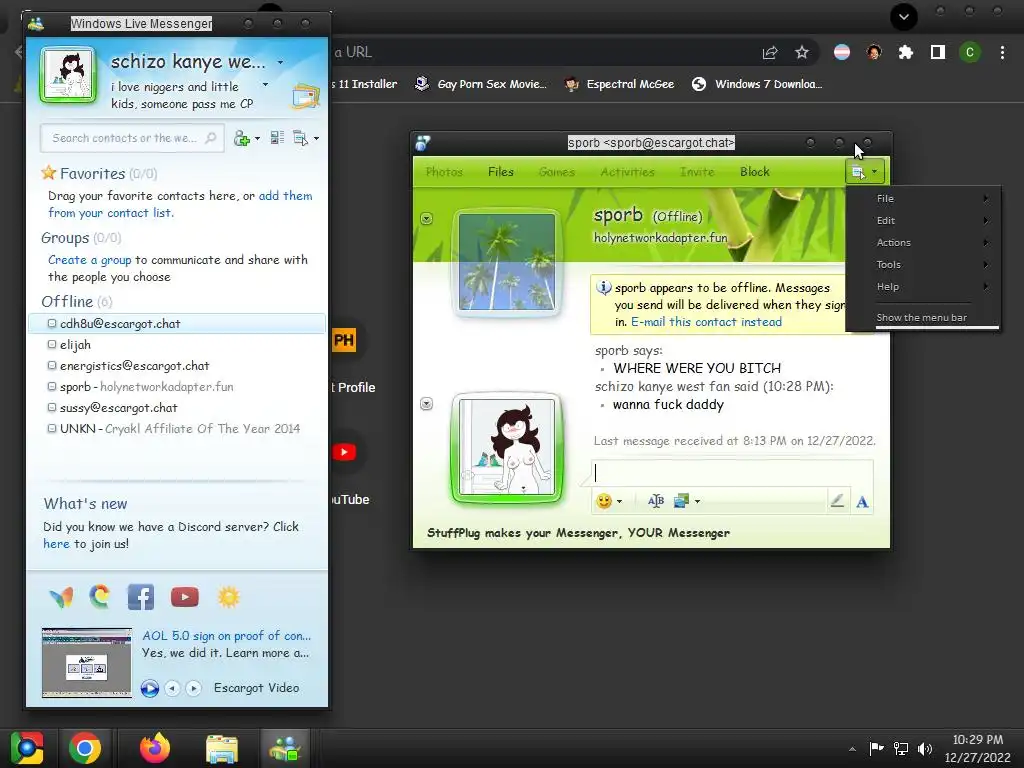Click the colorful swirl icon beside Facebook
Screen dimensions: 1024x768
tap(100, 596)
